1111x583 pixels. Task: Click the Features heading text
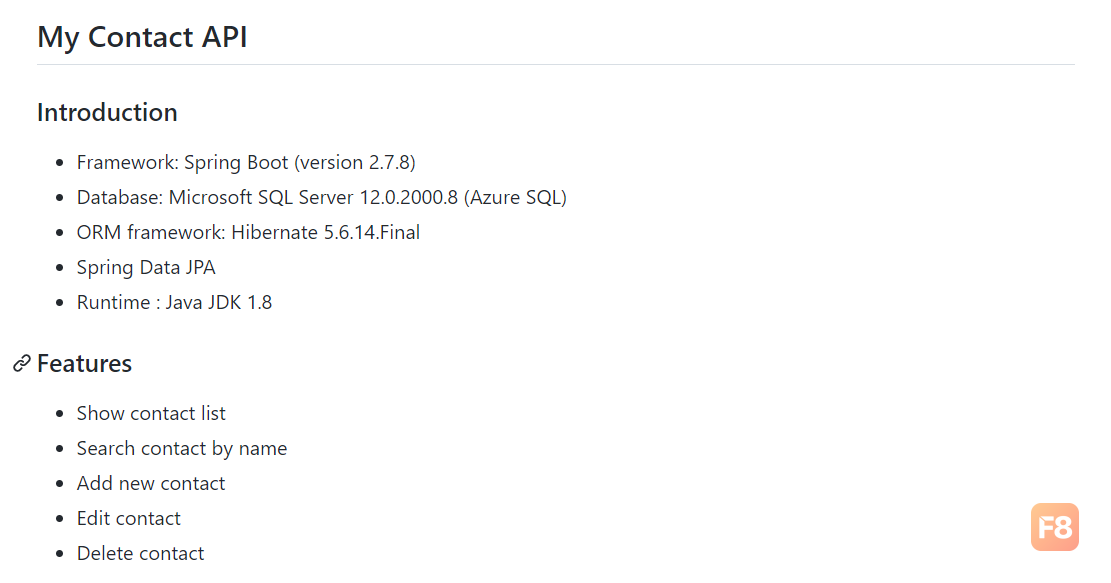click(x=84, y=363)
